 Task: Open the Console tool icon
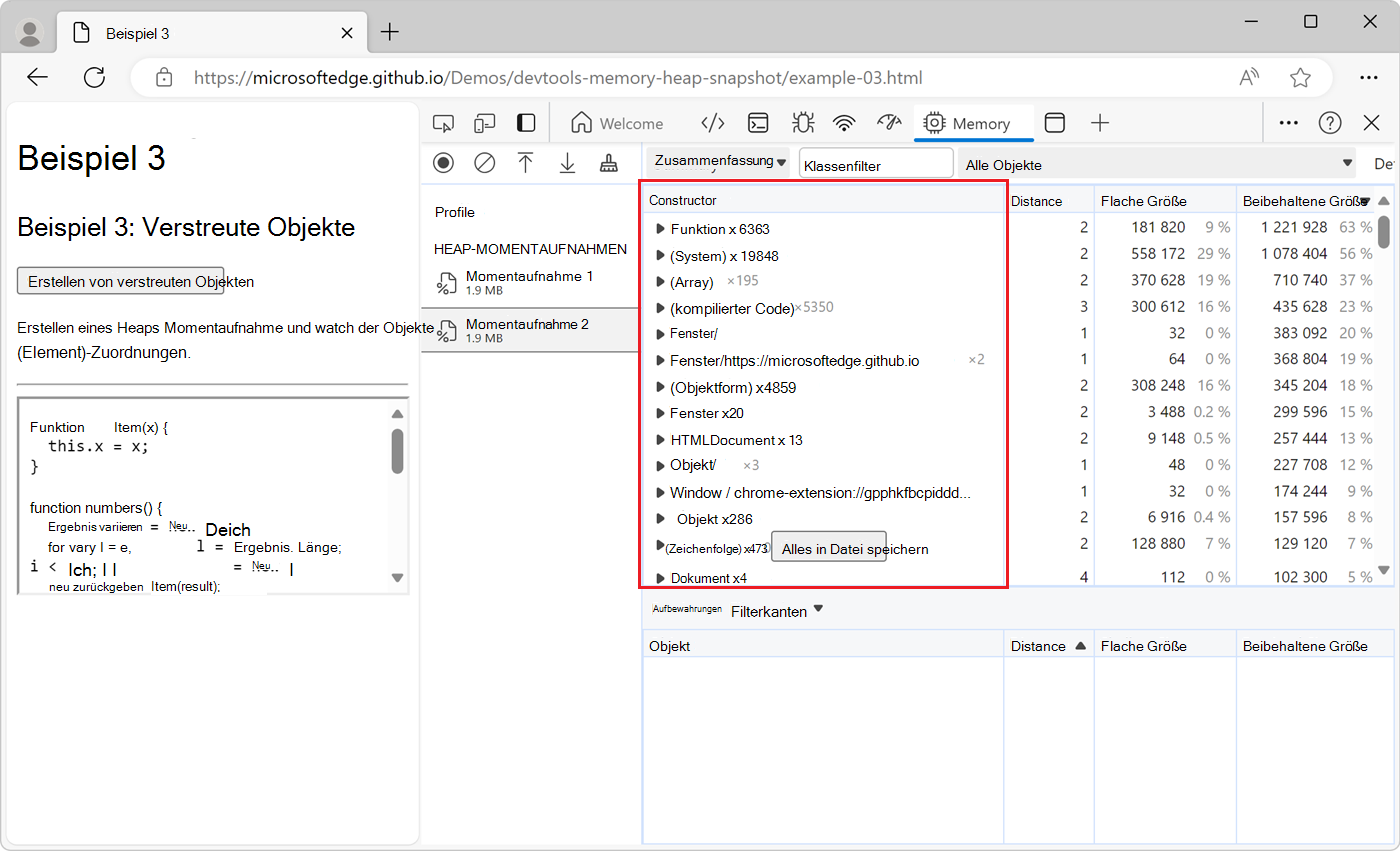pos(760,123)
